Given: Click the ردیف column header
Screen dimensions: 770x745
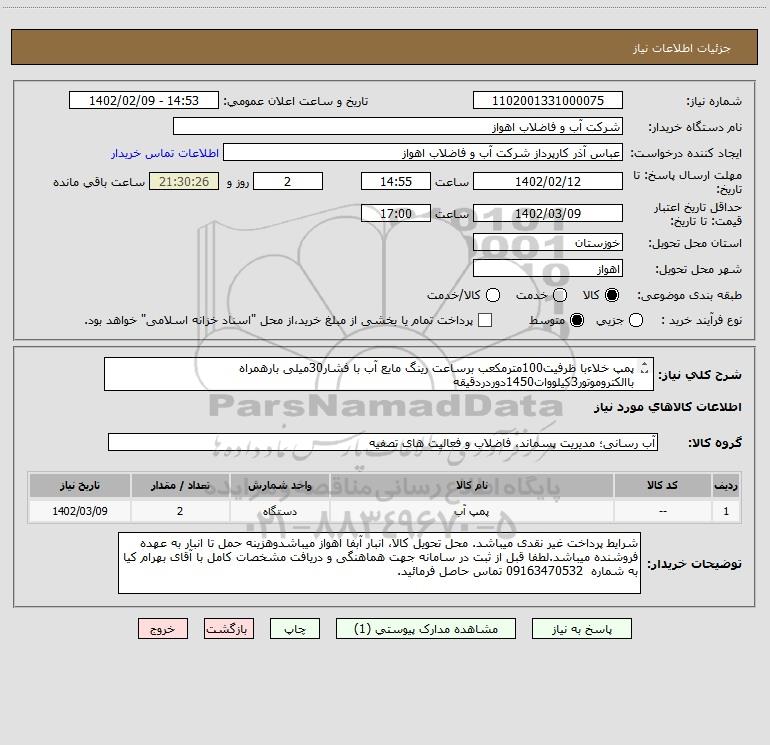Looking at the screenshot, I should click(x=726, y=486).
